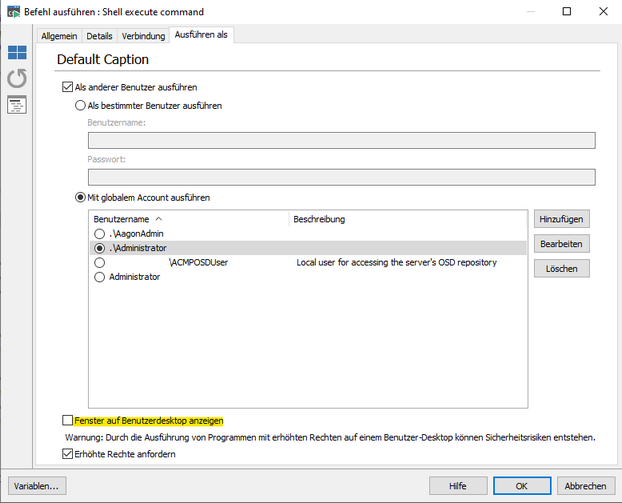This screenshot has height=503, width=622.
Task: Enable 'Fenster auf Benutzerdesktop anzeigen' checkbox
Action: 68,420
